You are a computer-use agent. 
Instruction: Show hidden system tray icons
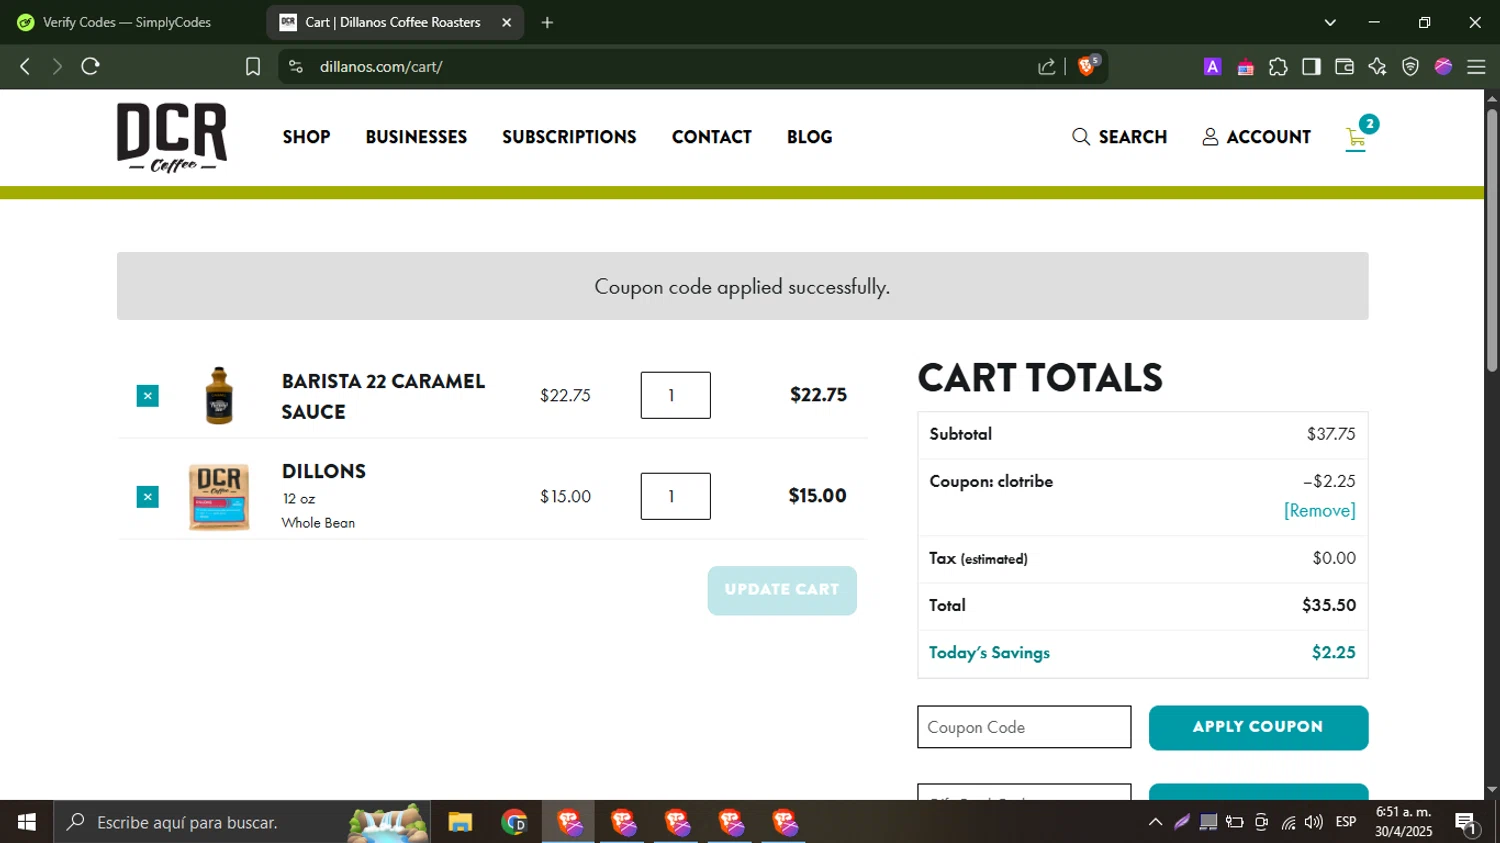click(1155, 822)
